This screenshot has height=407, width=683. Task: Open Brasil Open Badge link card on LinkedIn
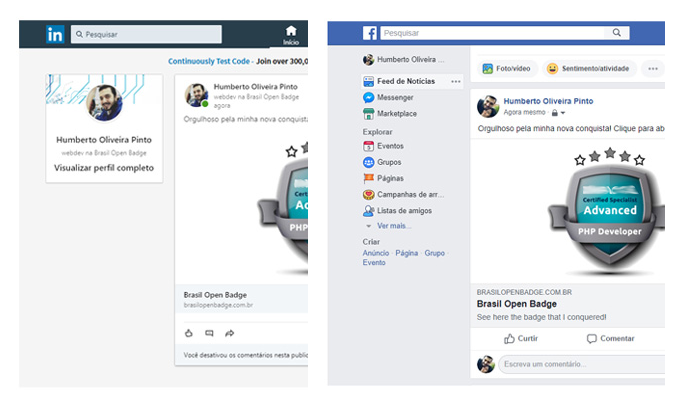(x=242, y=299)
